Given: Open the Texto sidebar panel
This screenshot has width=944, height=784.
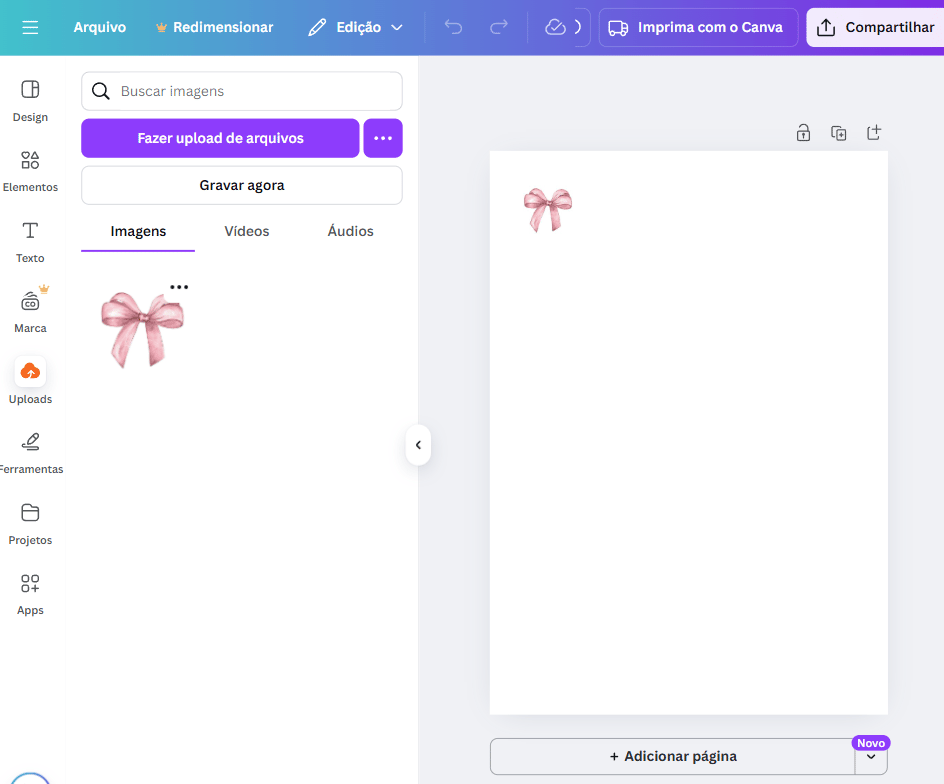Looking at the screenshot, I should coord(30,241).
